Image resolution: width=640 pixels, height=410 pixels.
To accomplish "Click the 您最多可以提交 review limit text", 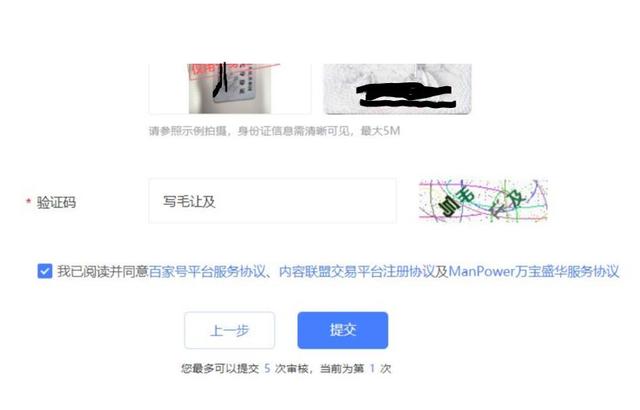I will (x=220, y=368).
